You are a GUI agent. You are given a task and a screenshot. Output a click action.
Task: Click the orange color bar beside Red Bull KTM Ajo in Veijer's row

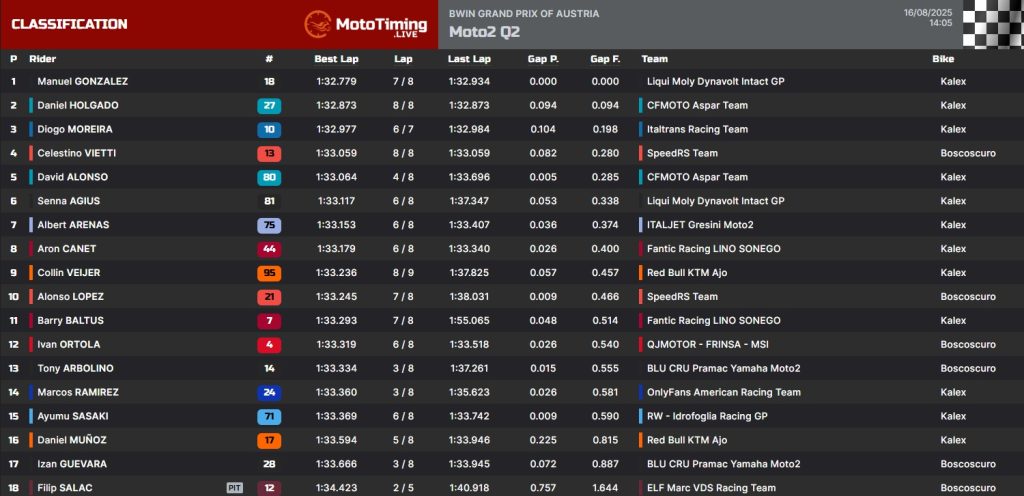click(640, 273)
